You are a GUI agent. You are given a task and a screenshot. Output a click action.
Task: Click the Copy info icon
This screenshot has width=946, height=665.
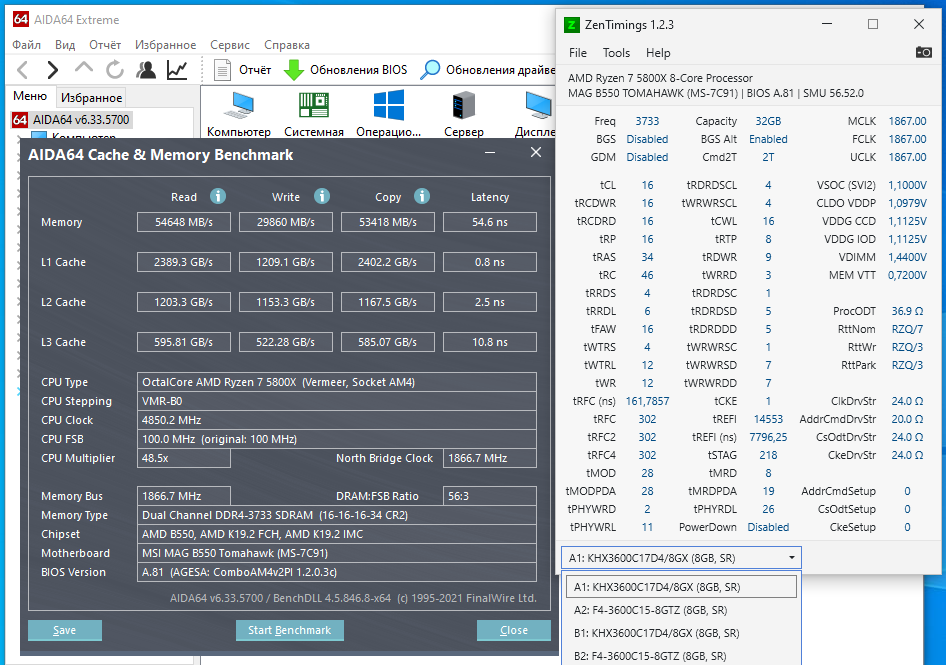(x=422, y=196)
